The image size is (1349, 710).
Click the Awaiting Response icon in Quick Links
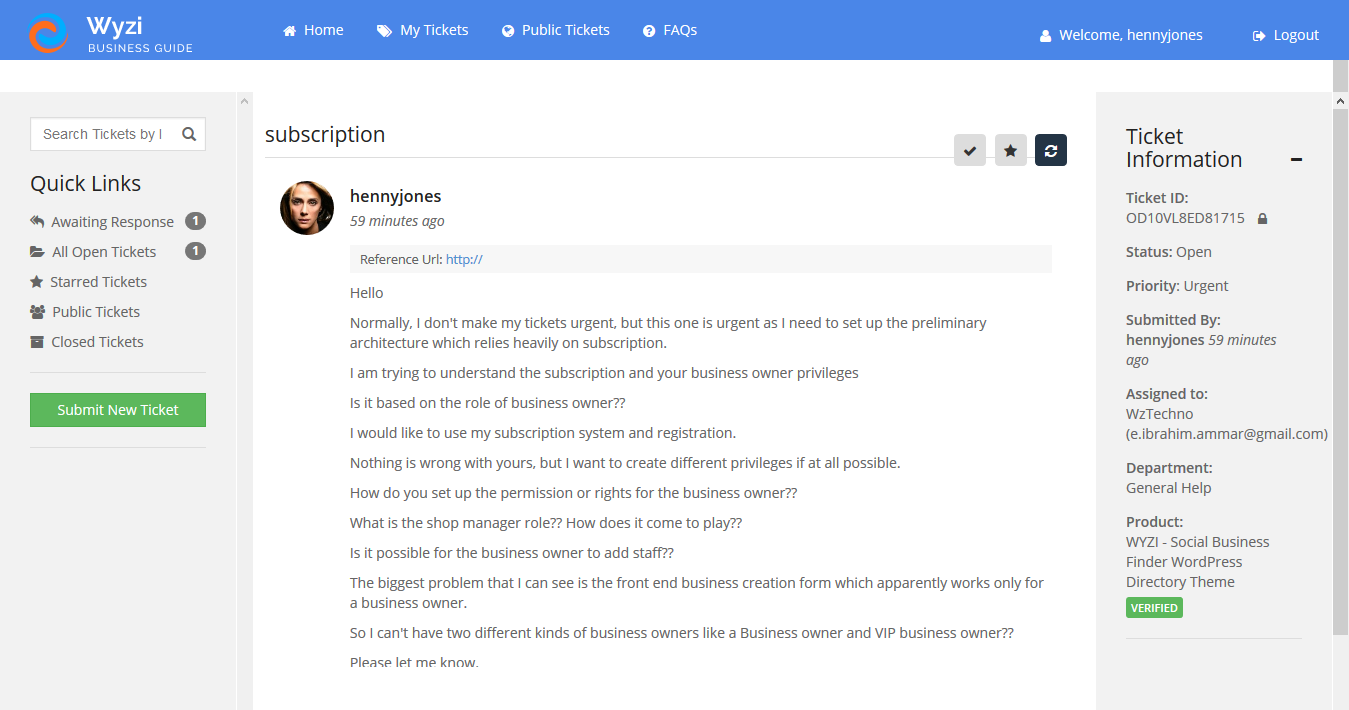click(37, 221)
